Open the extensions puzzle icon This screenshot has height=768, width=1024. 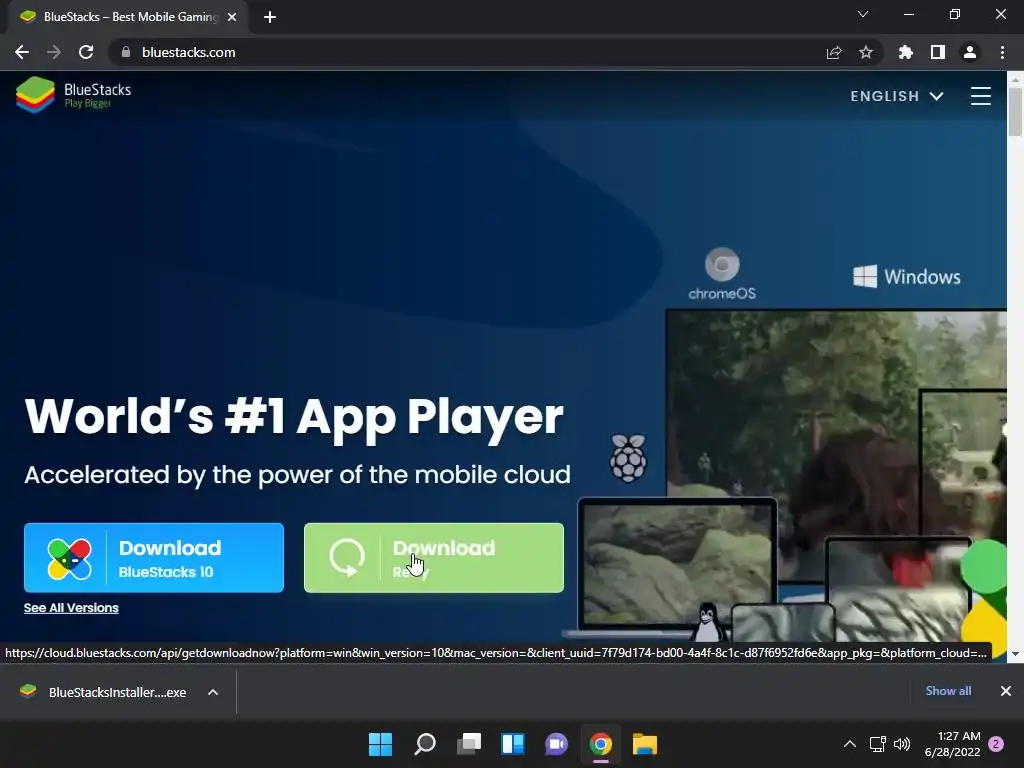906,52
